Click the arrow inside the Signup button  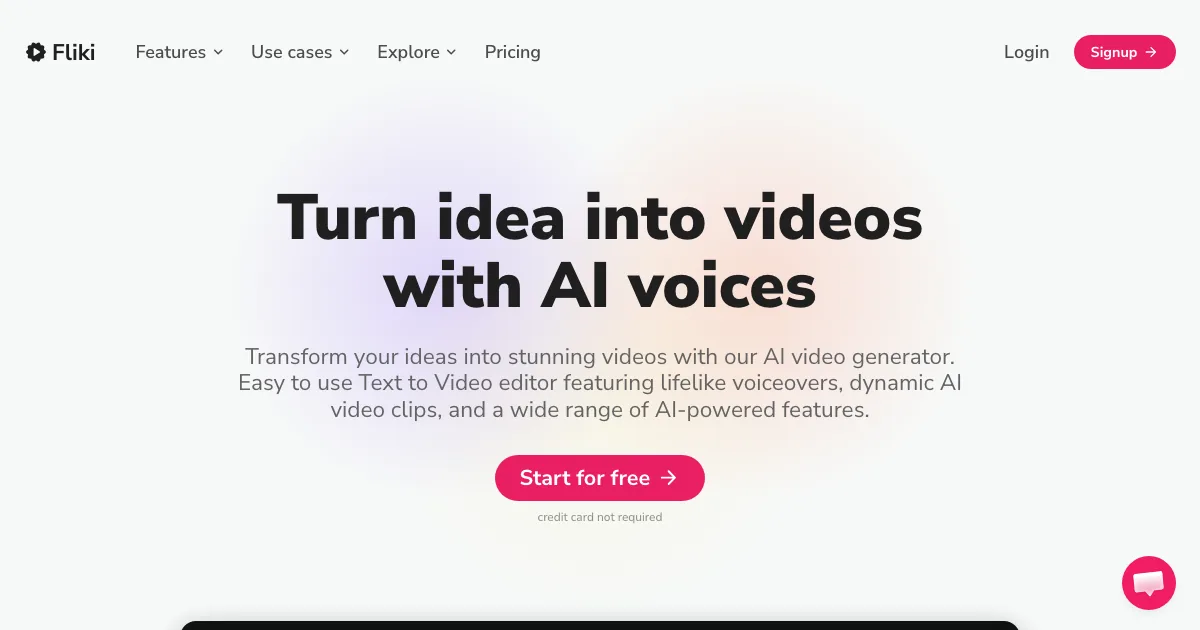coord(1151,52)
